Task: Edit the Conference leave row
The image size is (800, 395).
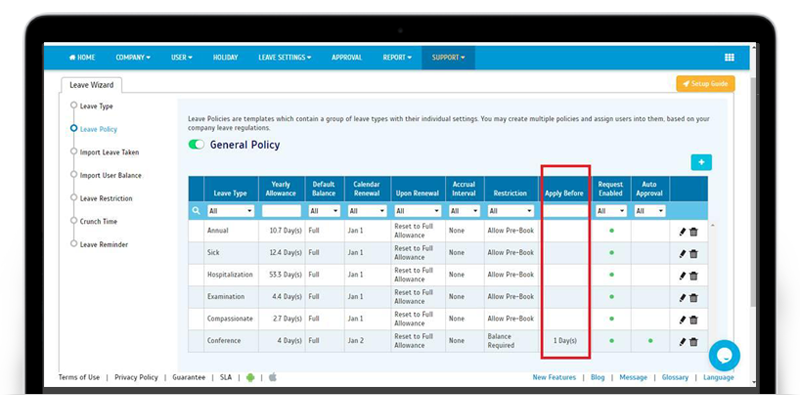Action: pos(683,341)
